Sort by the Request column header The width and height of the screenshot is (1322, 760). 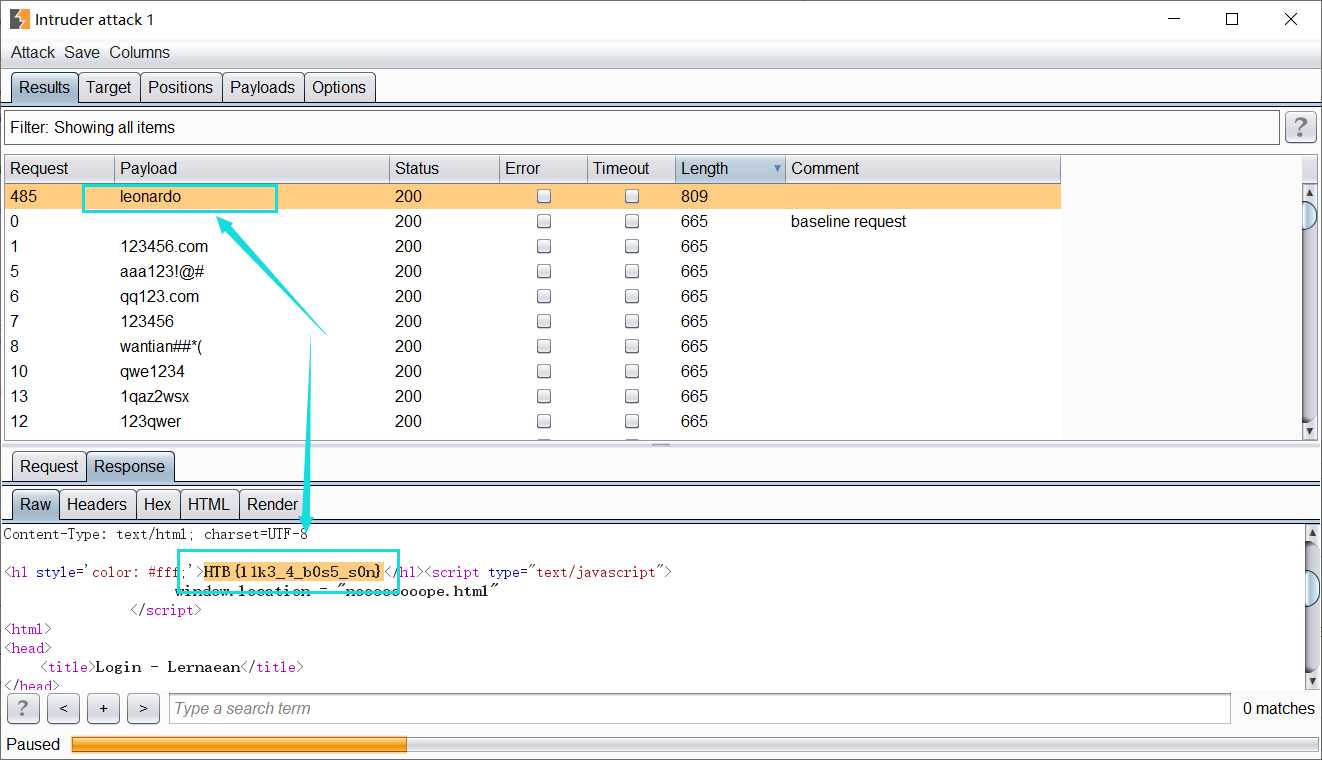point(59,168)
